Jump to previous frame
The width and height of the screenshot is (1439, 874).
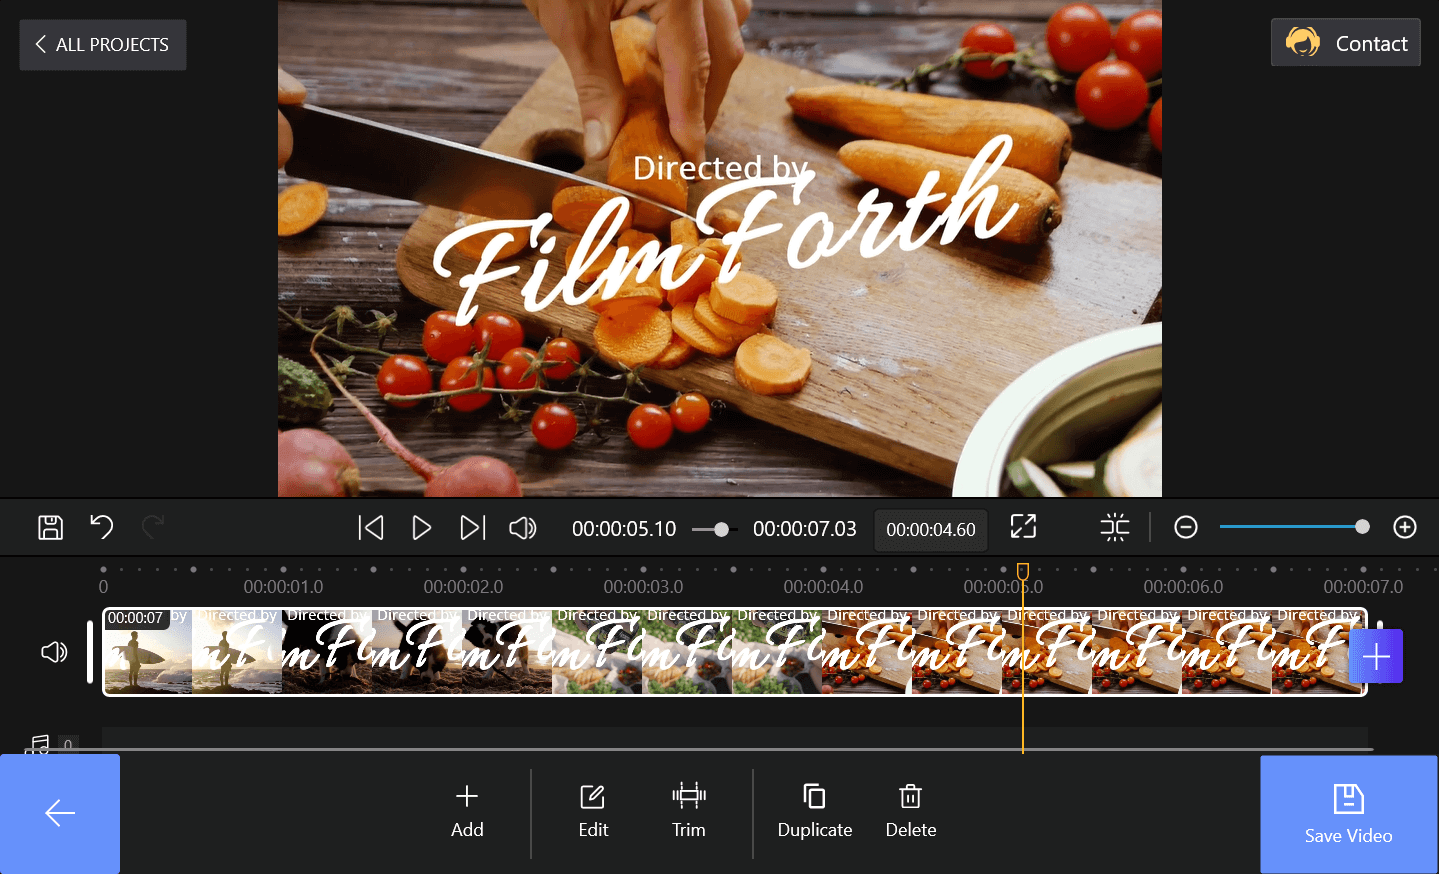tap(371, 527)
